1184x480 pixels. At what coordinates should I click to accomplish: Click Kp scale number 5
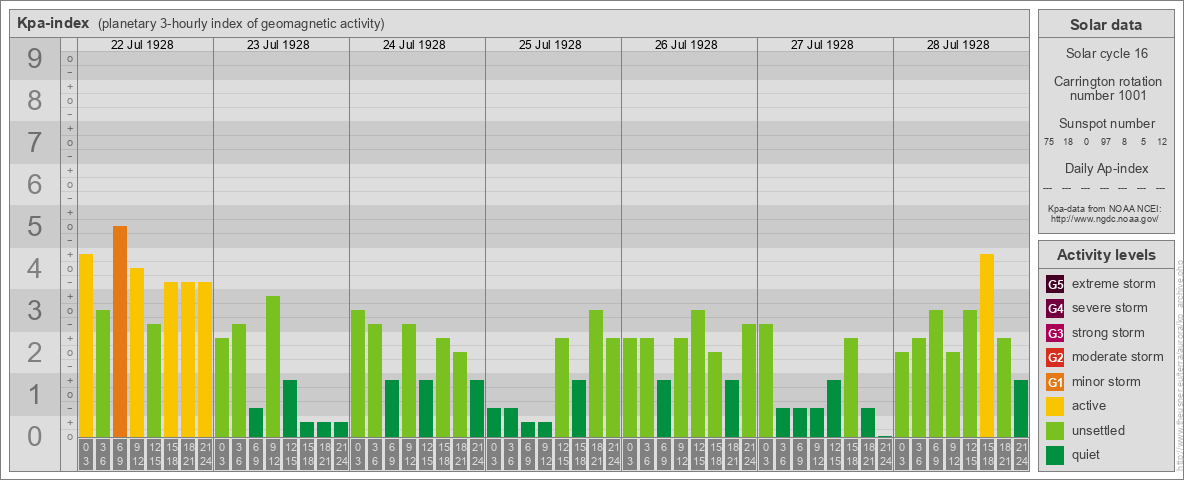click(34, 226)
